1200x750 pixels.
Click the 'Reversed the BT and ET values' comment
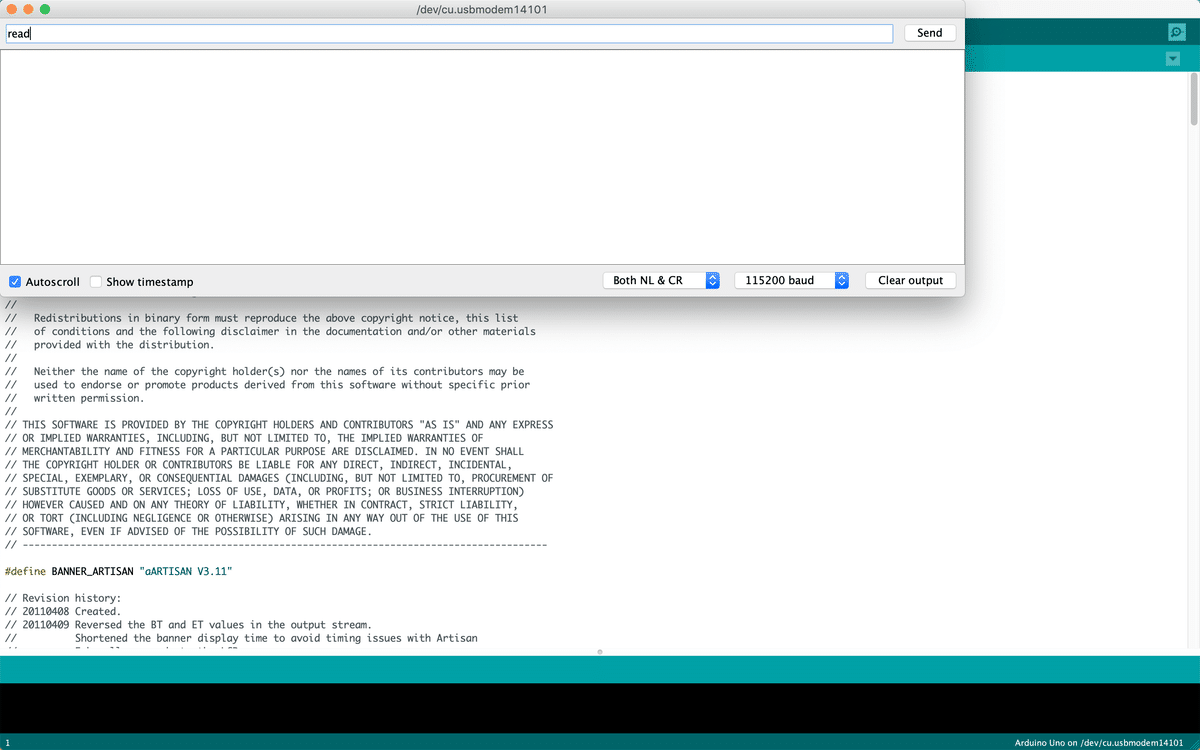tap(188, 625)
